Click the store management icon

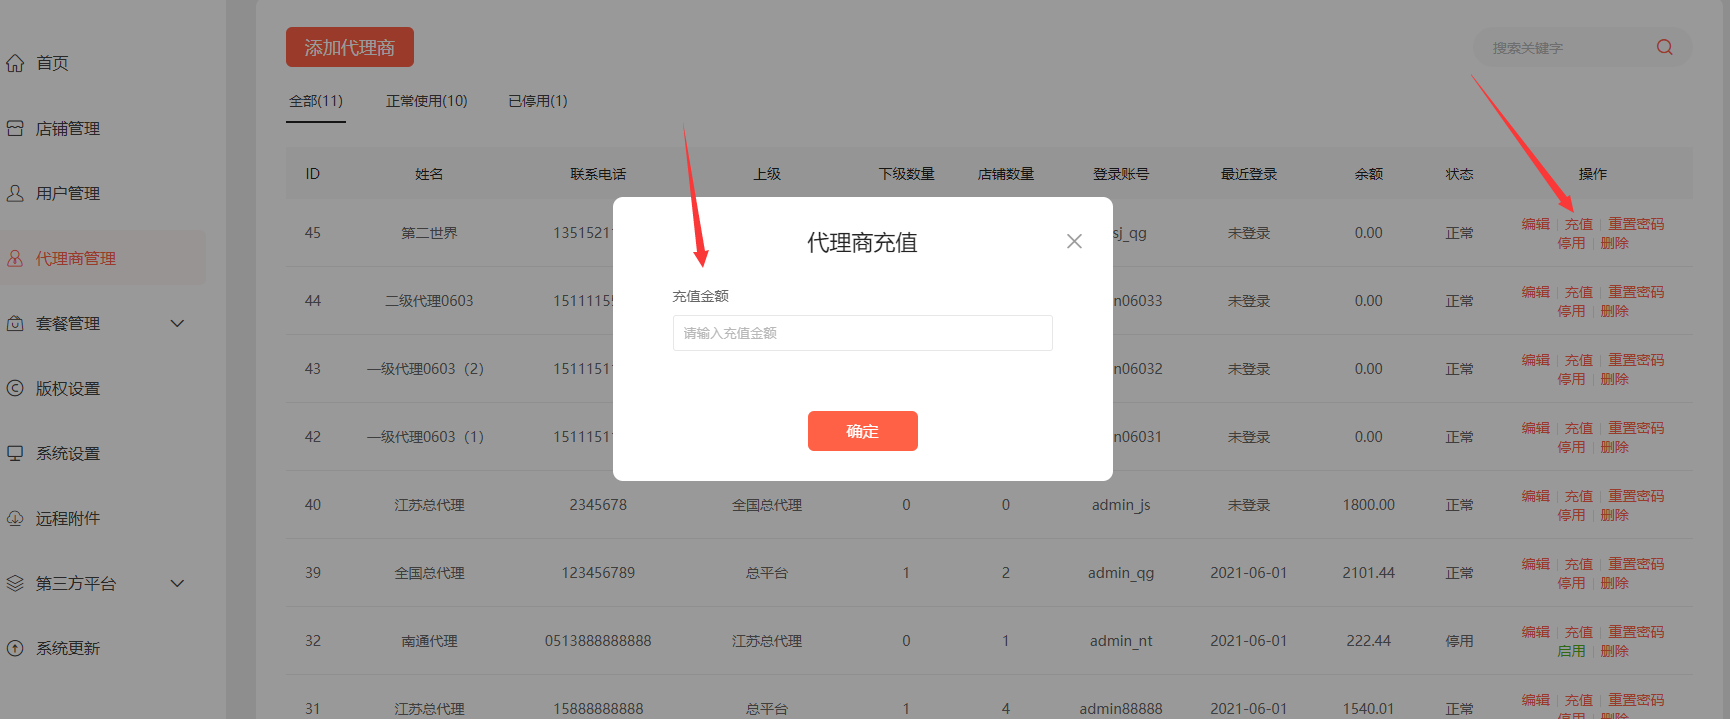15,128
